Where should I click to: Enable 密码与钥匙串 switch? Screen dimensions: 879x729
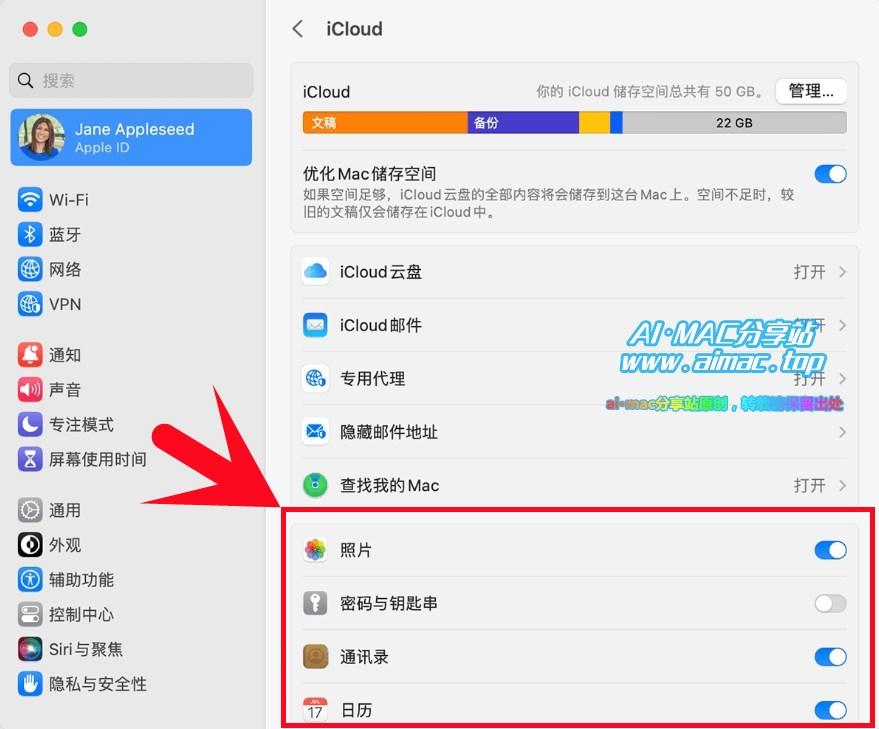(x=830, y=603)
